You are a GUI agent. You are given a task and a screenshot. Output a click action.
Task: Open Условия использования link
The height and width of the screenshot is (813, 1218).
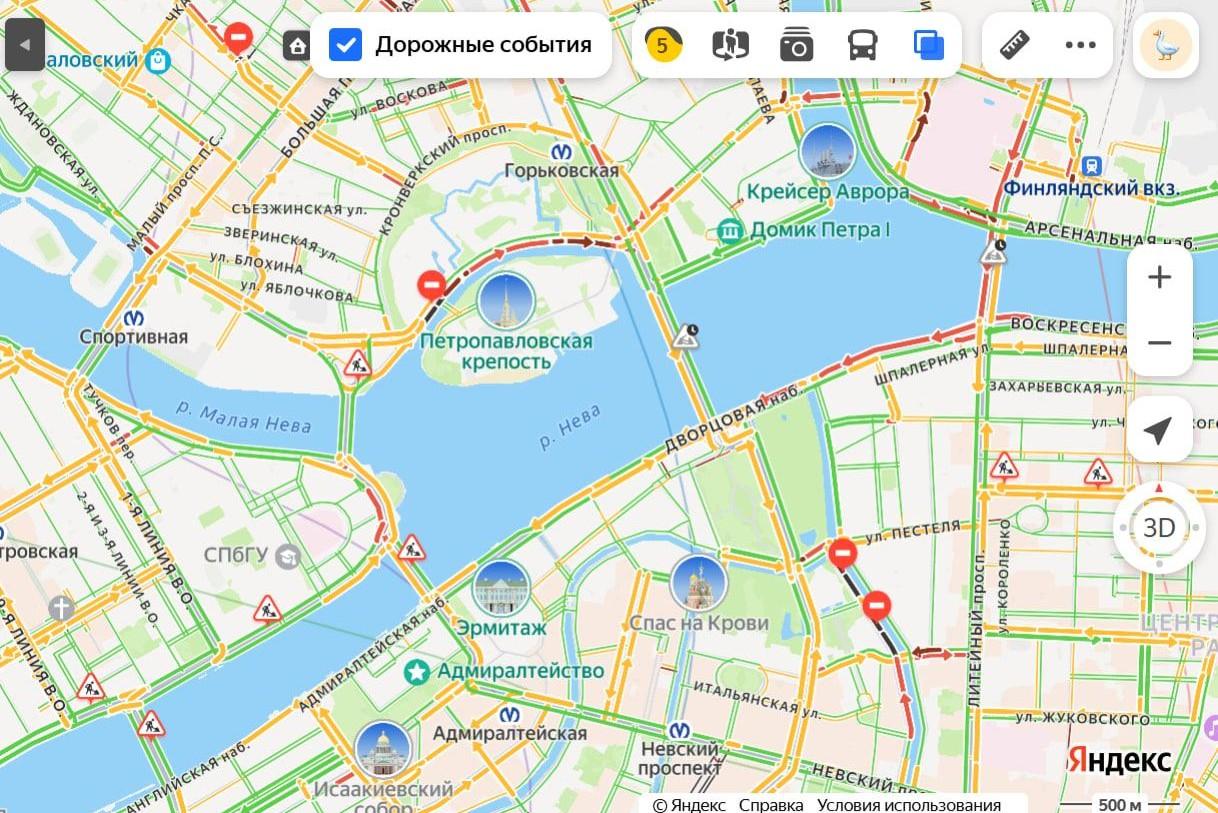[909, 805]
